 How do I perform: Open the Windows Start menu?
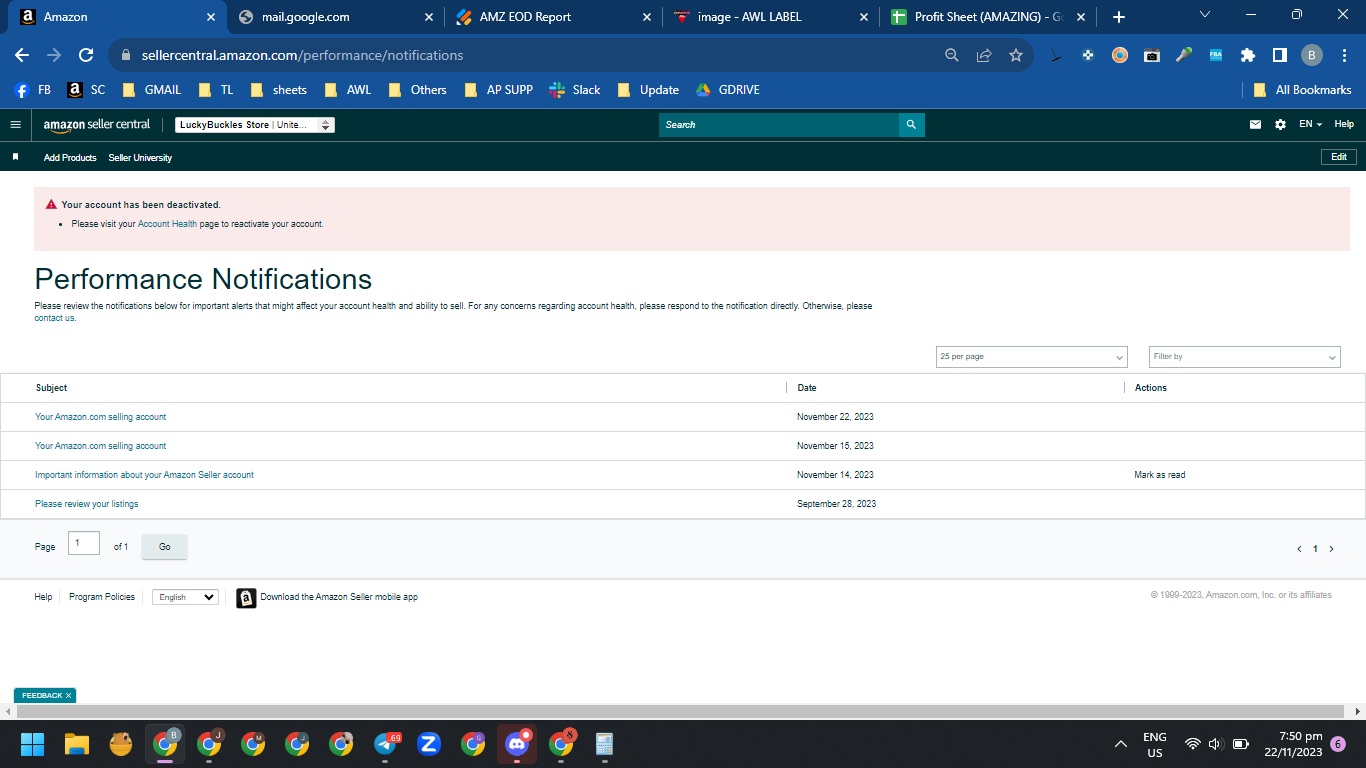click(33, 744)
